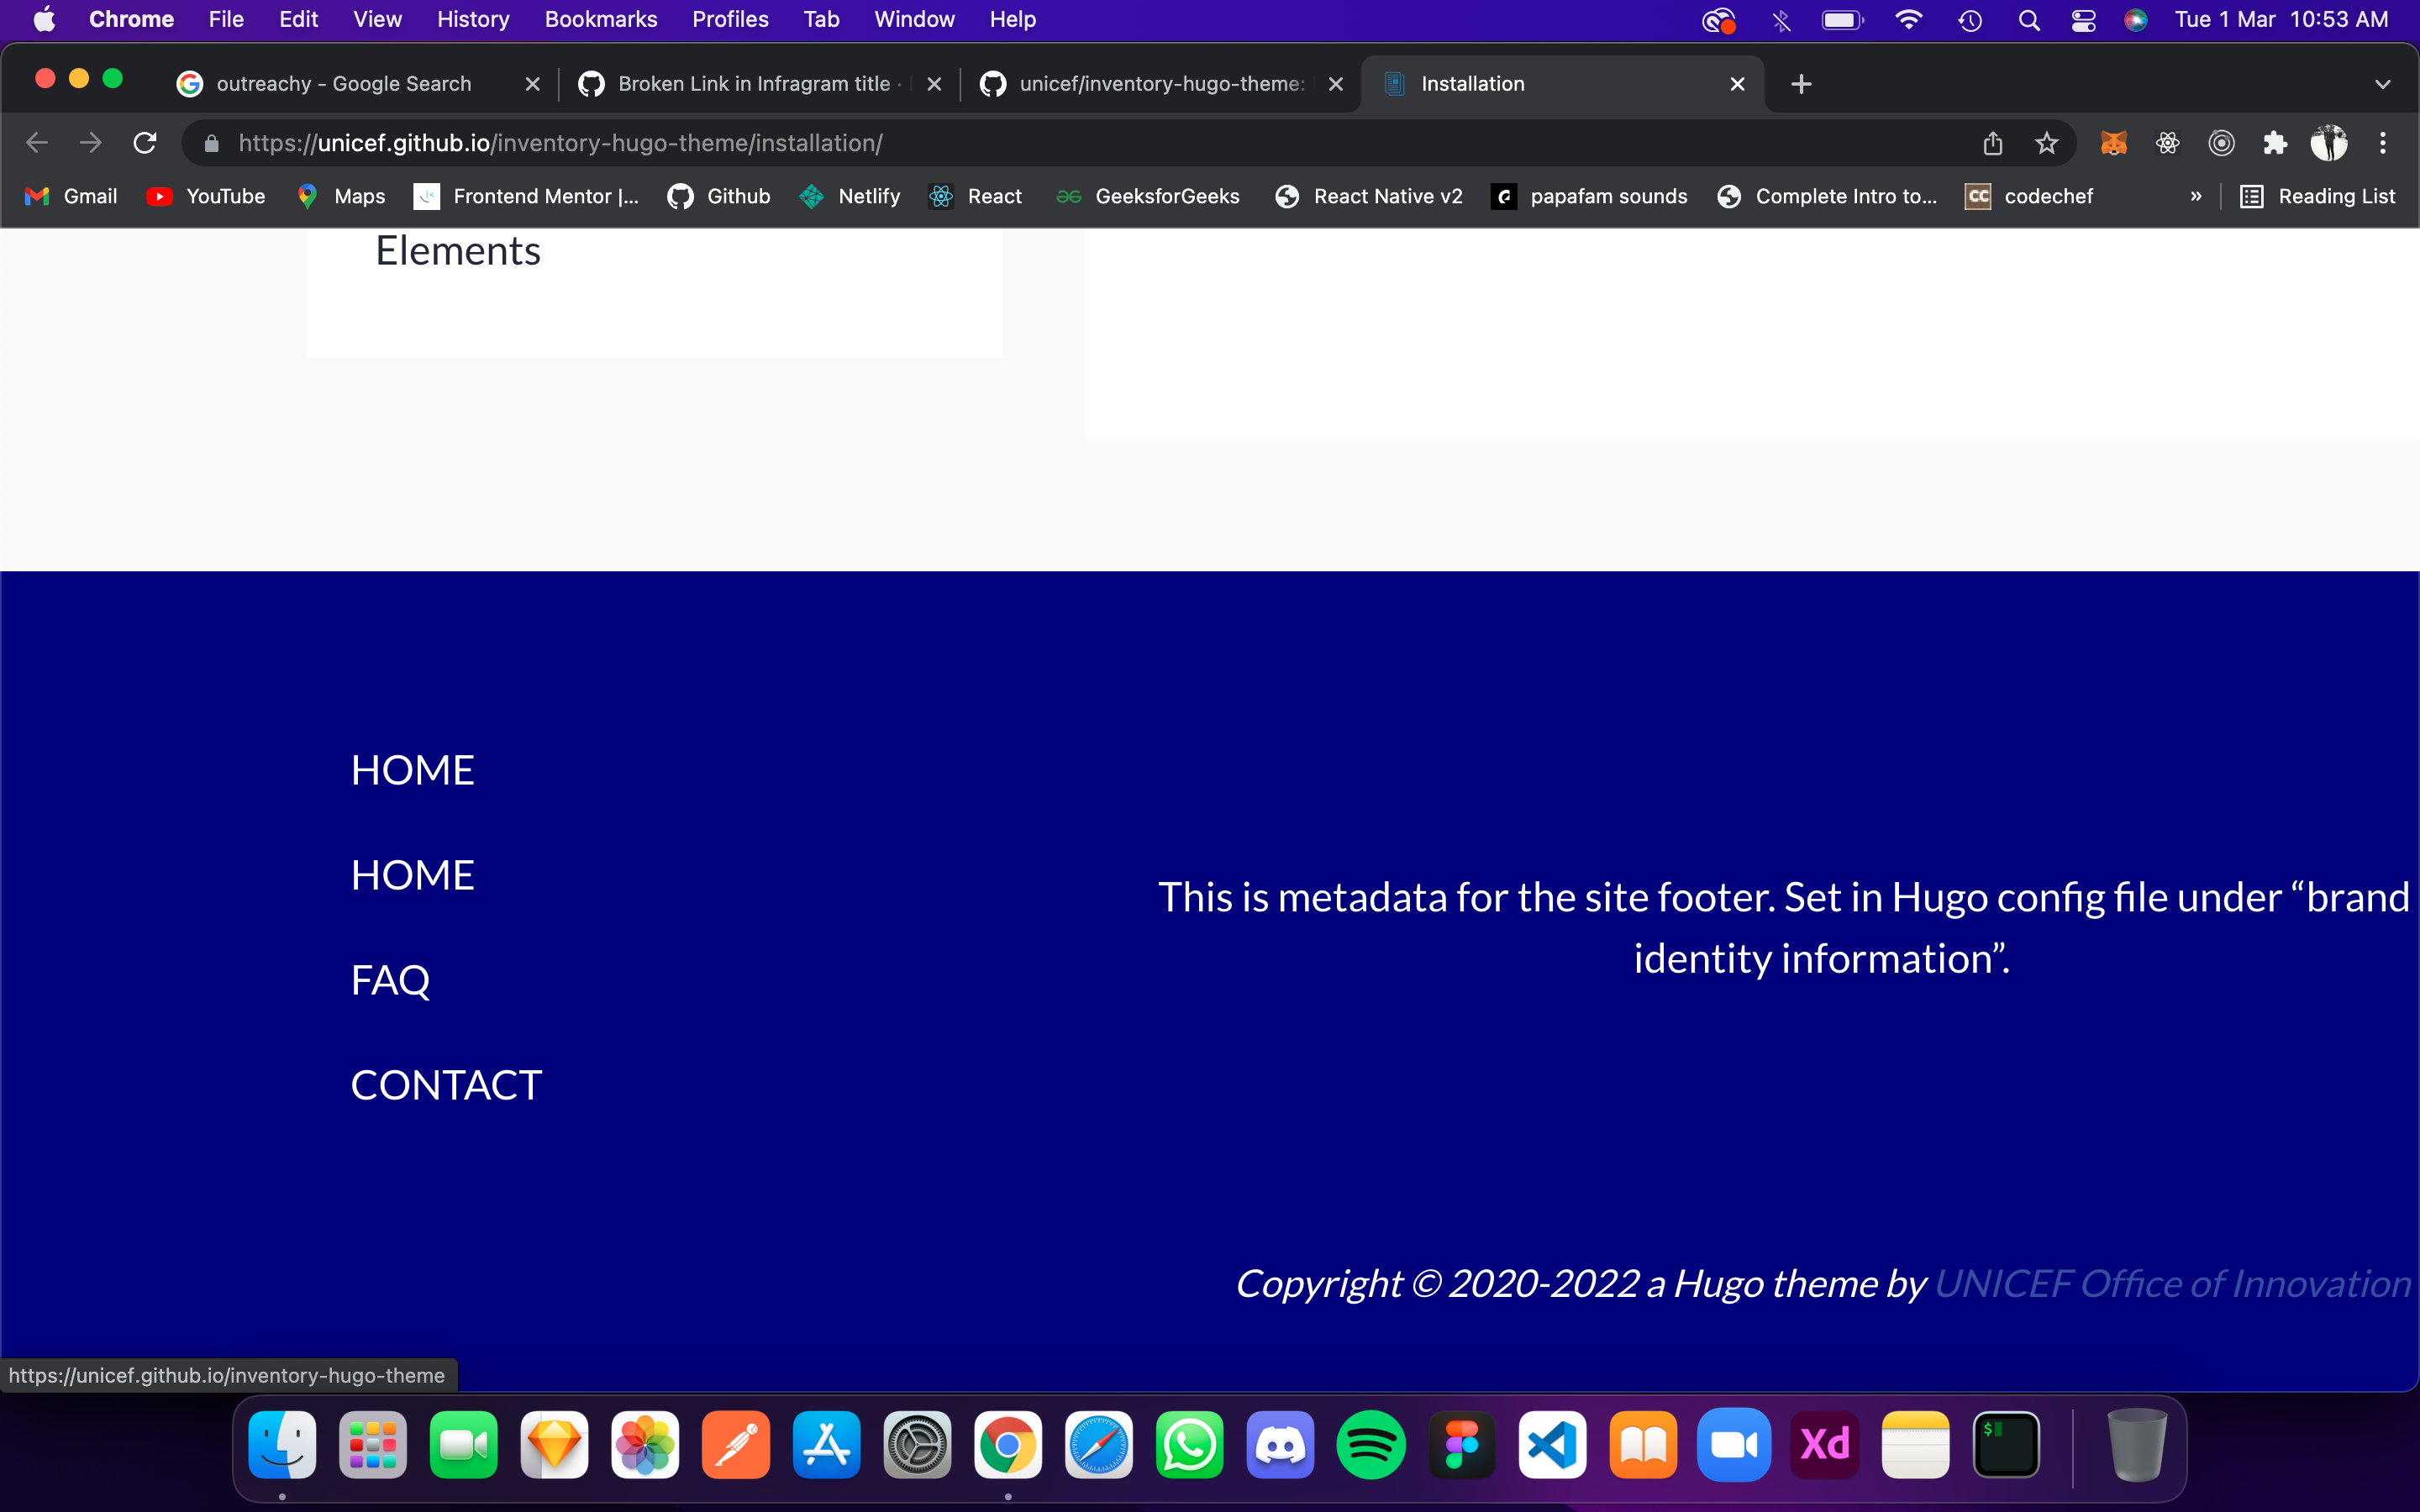The height and width of the screenshot is (1512, 2420).
Task: Click the Bluetooth icon in the menu bar
Action: click(1782, 19)
